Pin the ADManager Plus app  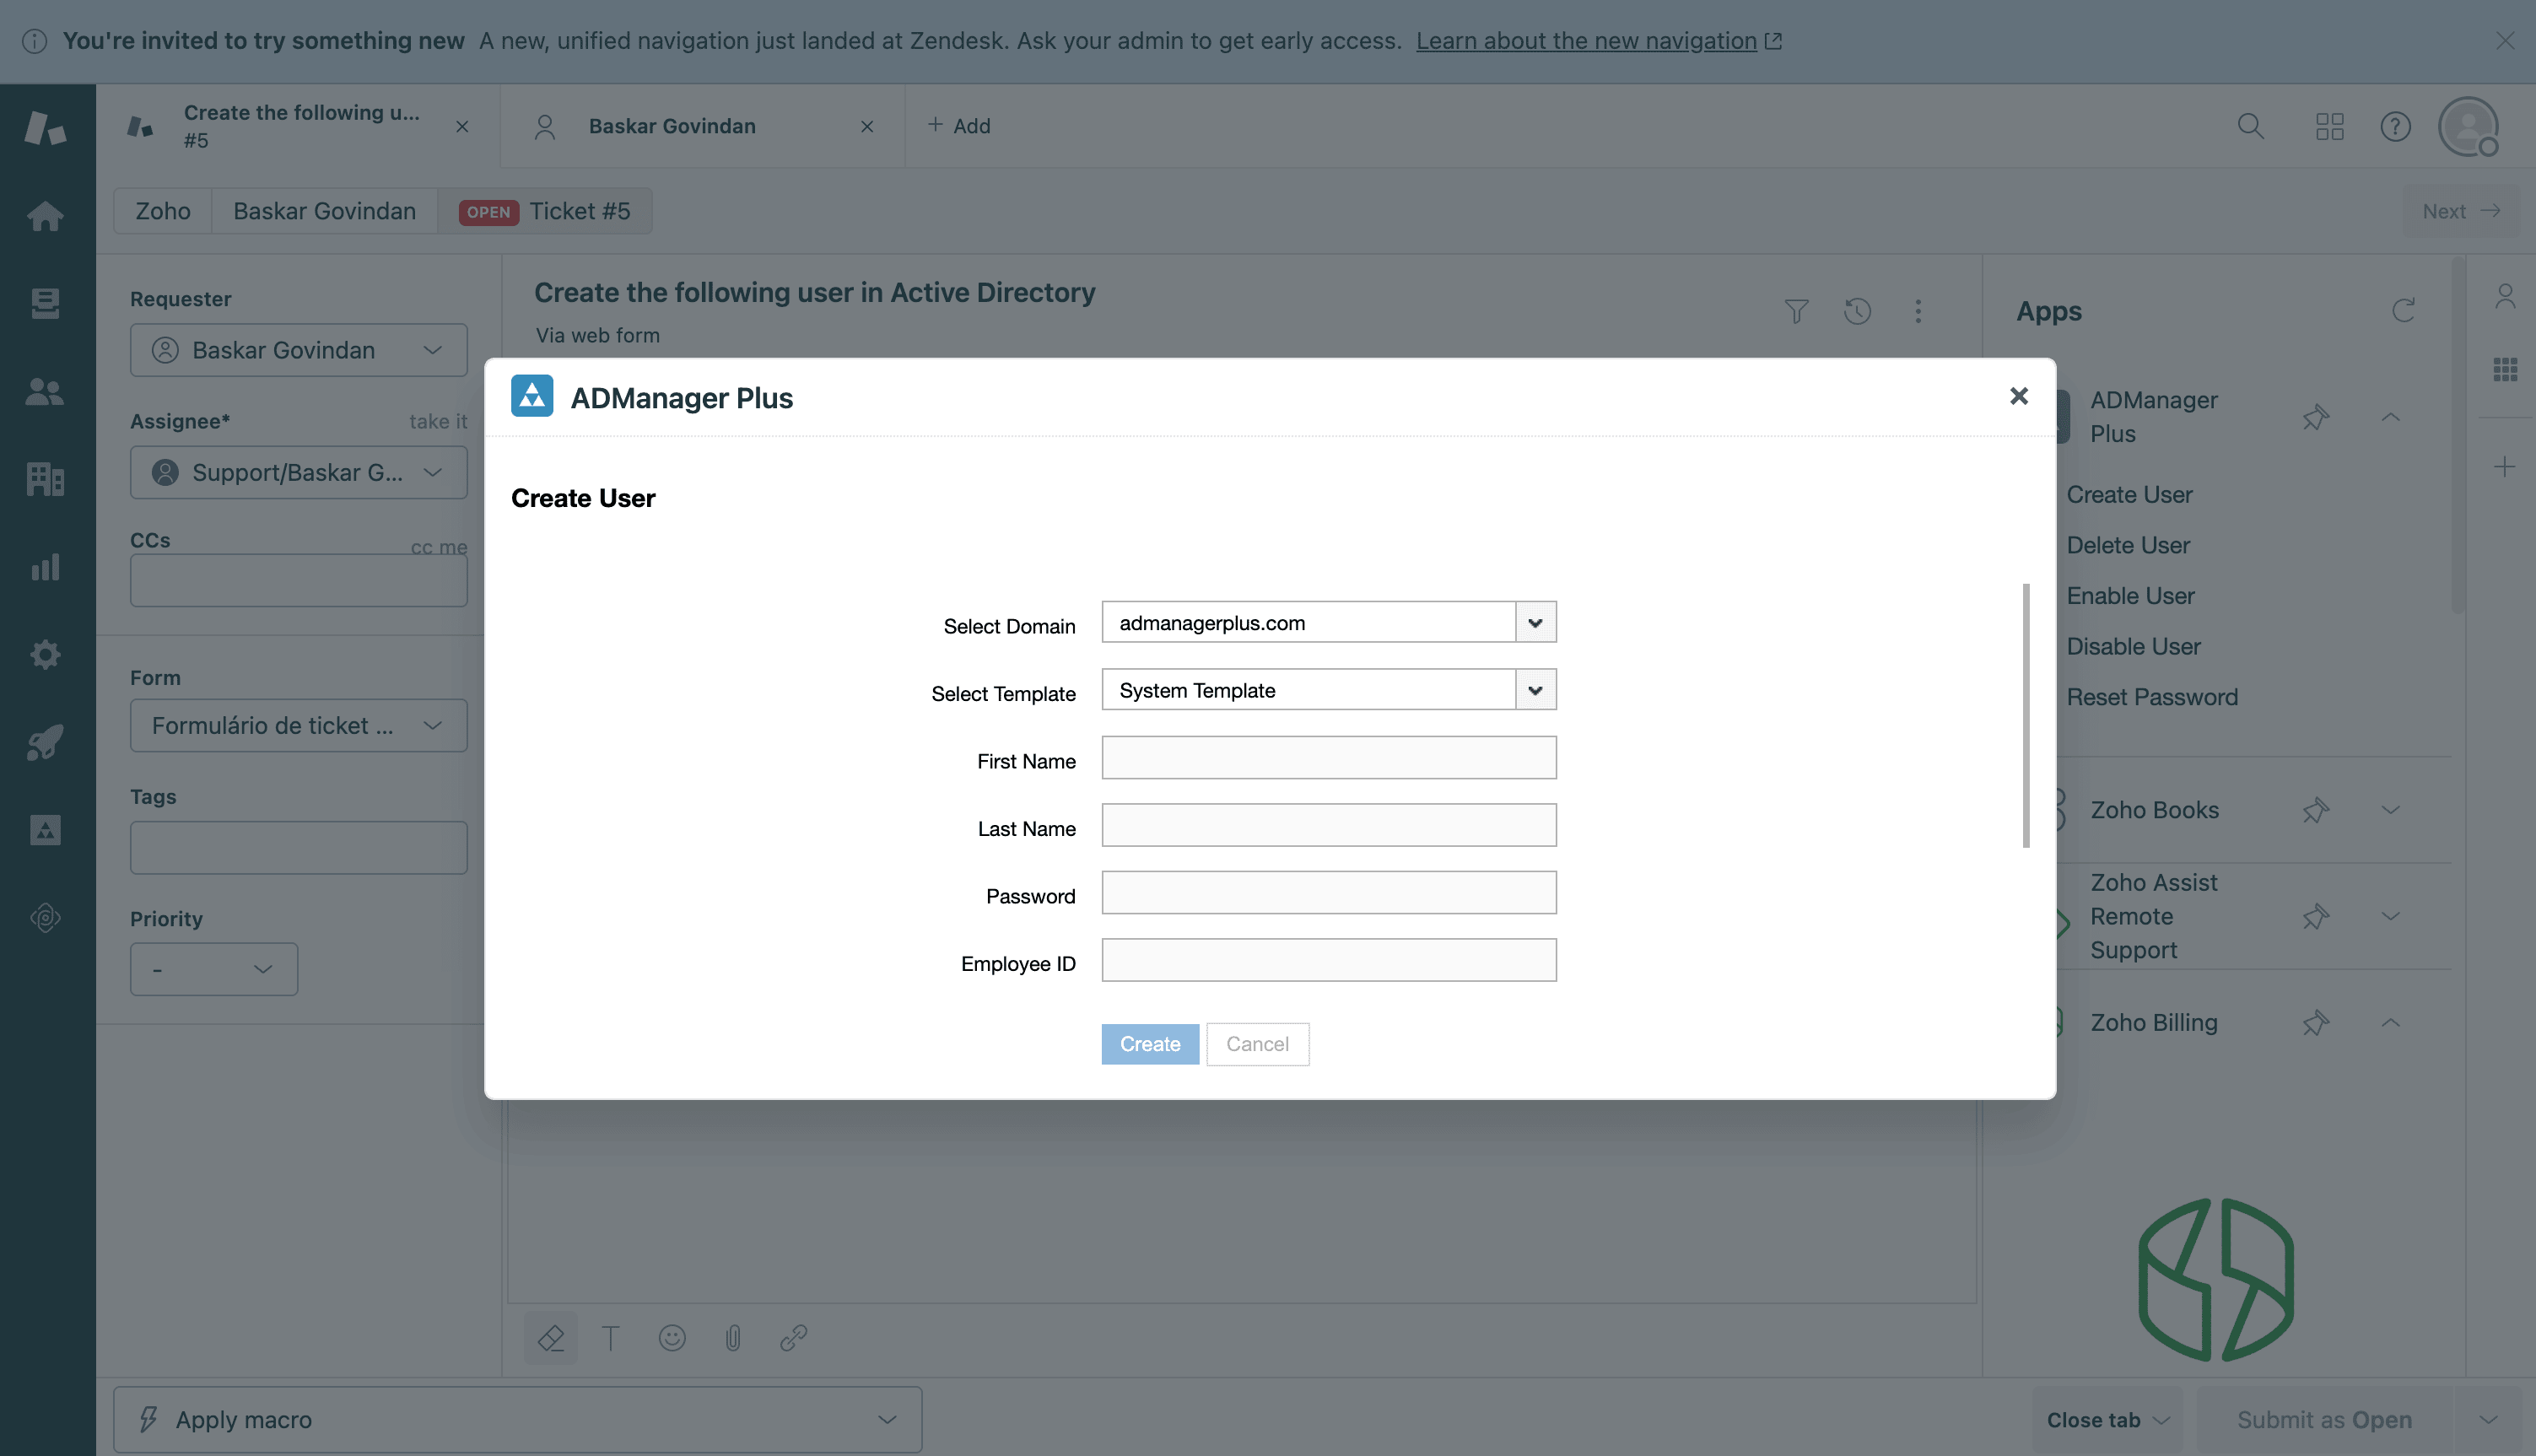(2317, 417)
